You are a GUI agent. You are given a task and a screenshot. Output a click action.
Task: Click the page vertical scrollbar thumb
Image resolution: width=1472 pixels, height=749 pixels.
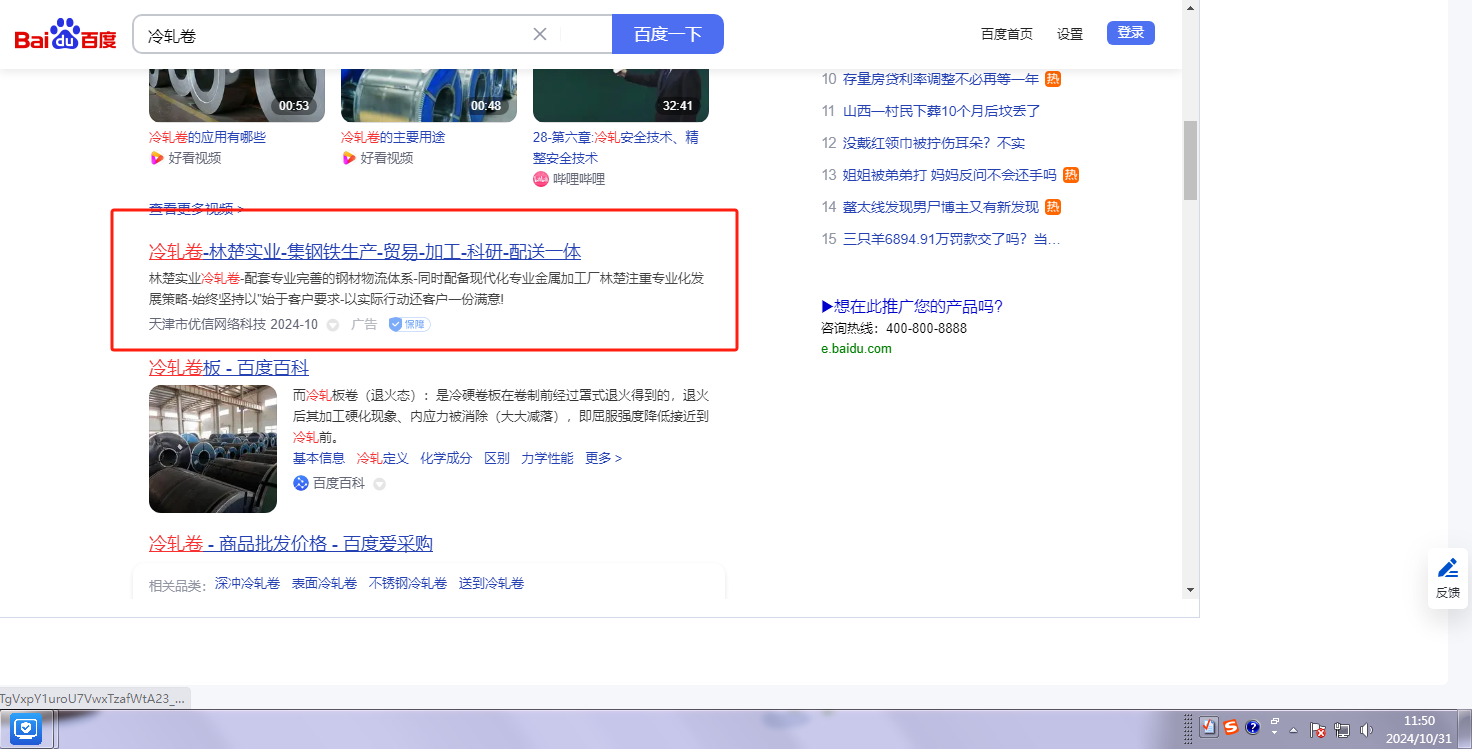[x=1190, y=161]
